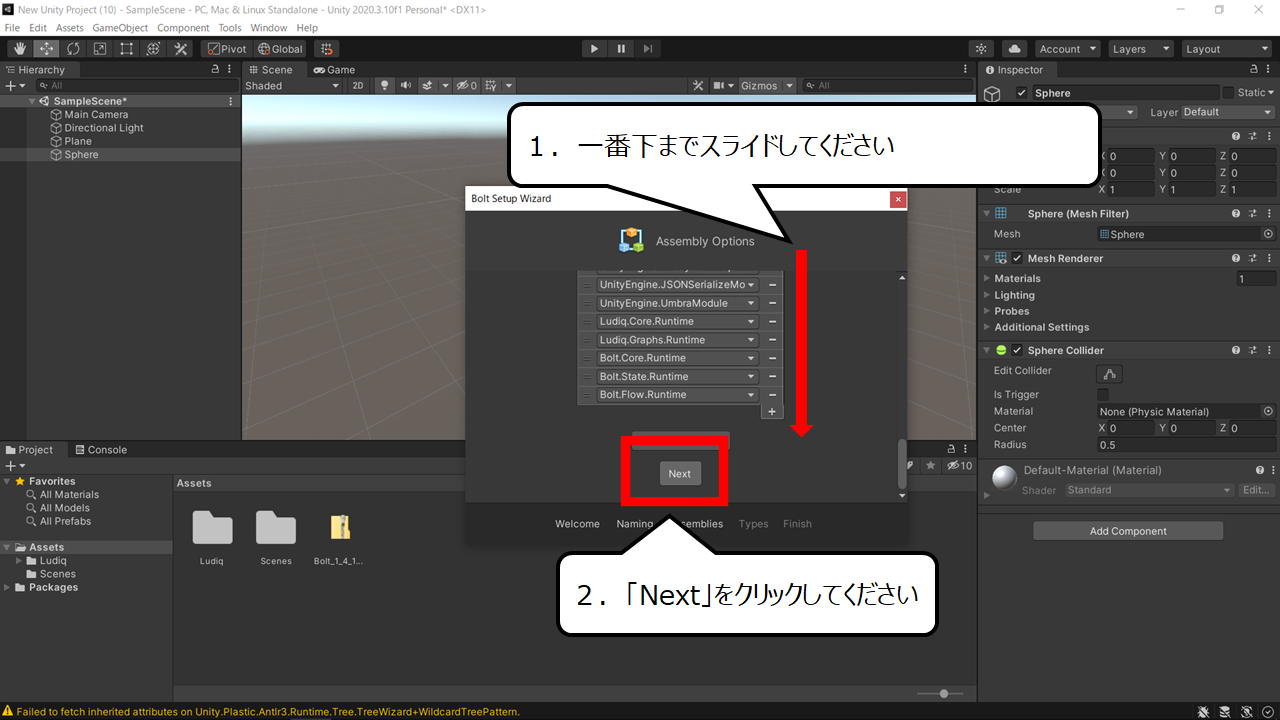Open the Layers dropdown in the toolbar
Screen dimensions: 1280x720
pyautogui.click(x=1140, y=49)
